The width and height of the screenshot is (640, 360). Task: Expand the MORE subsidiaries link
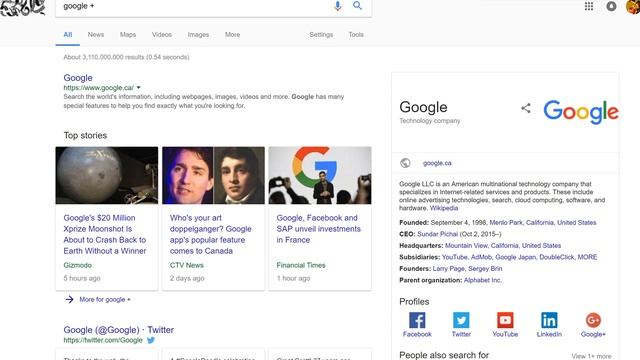tap(587, 257)
